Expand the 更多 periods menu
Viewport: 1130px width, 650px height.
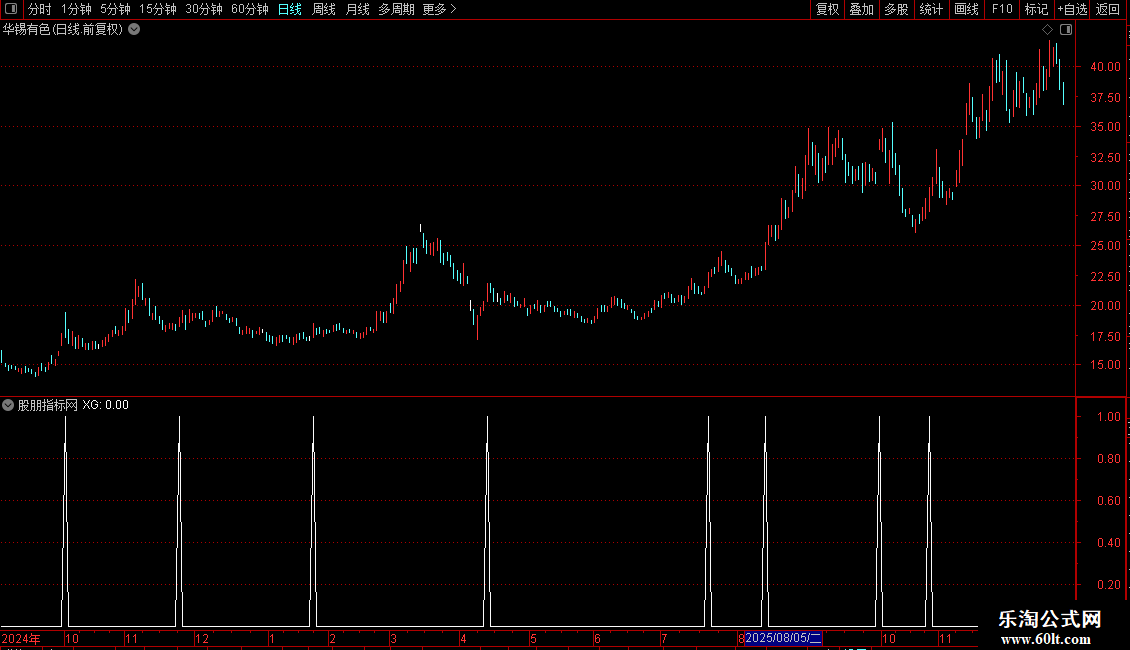439,9
